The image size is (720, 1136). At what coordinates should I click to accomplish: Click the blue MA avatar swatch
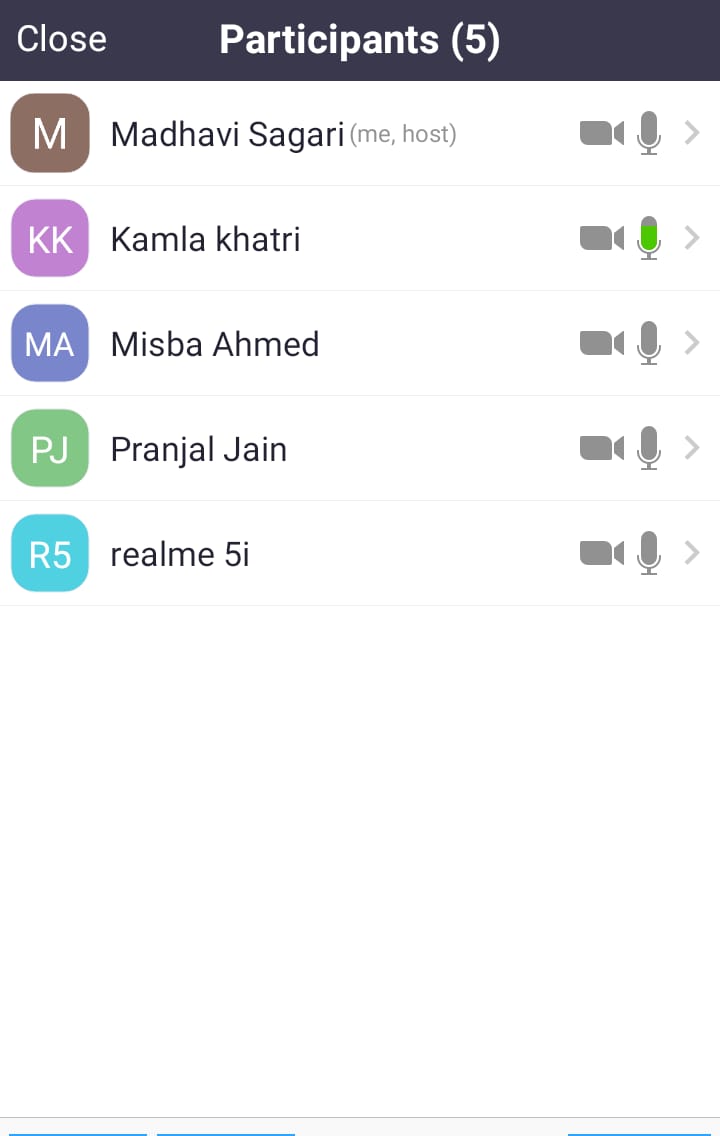coord(50,343)
